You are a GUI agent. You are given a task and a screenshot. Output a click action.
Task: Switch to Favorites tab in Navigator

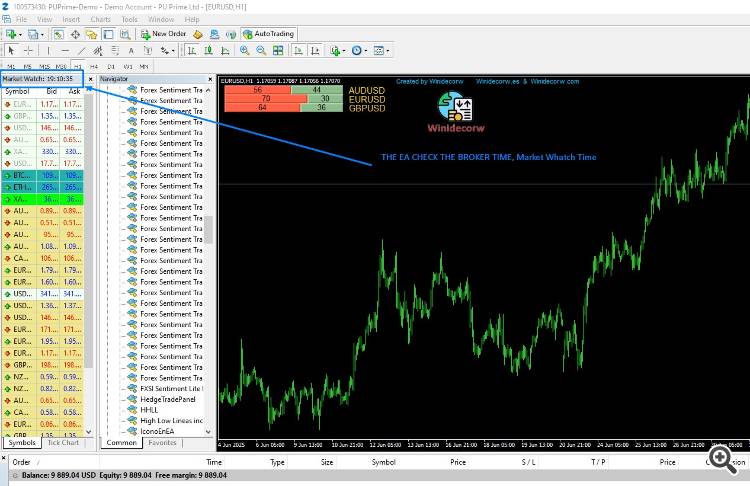(x=162, y=443)
